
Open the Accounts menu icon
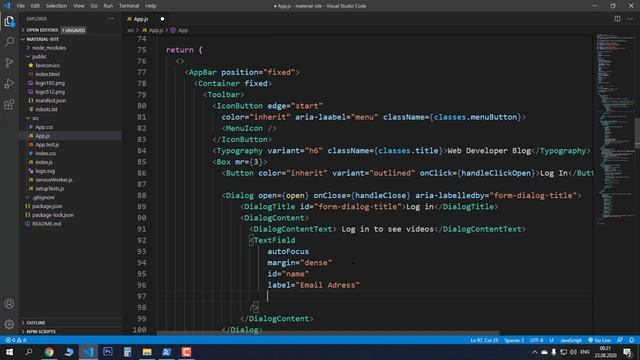coord(9,303)
